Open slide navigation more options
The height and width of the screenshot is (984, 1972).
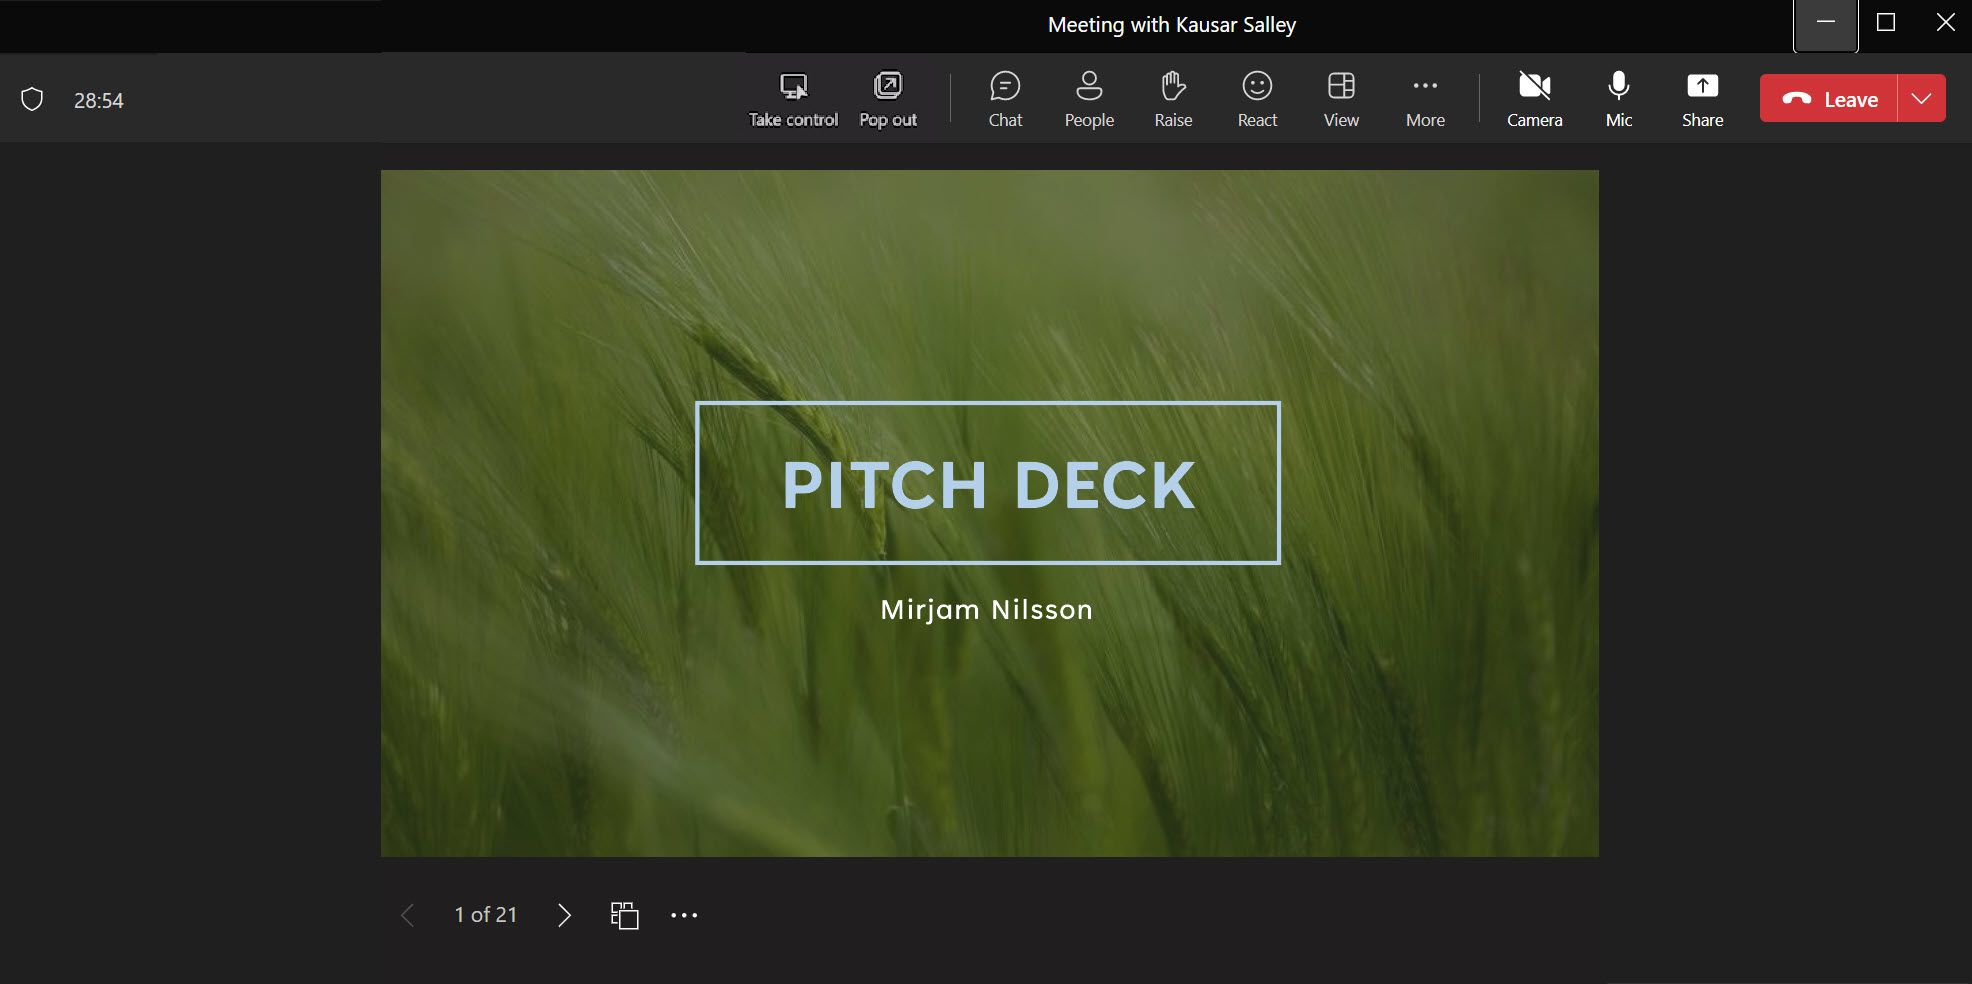(684, 914)
